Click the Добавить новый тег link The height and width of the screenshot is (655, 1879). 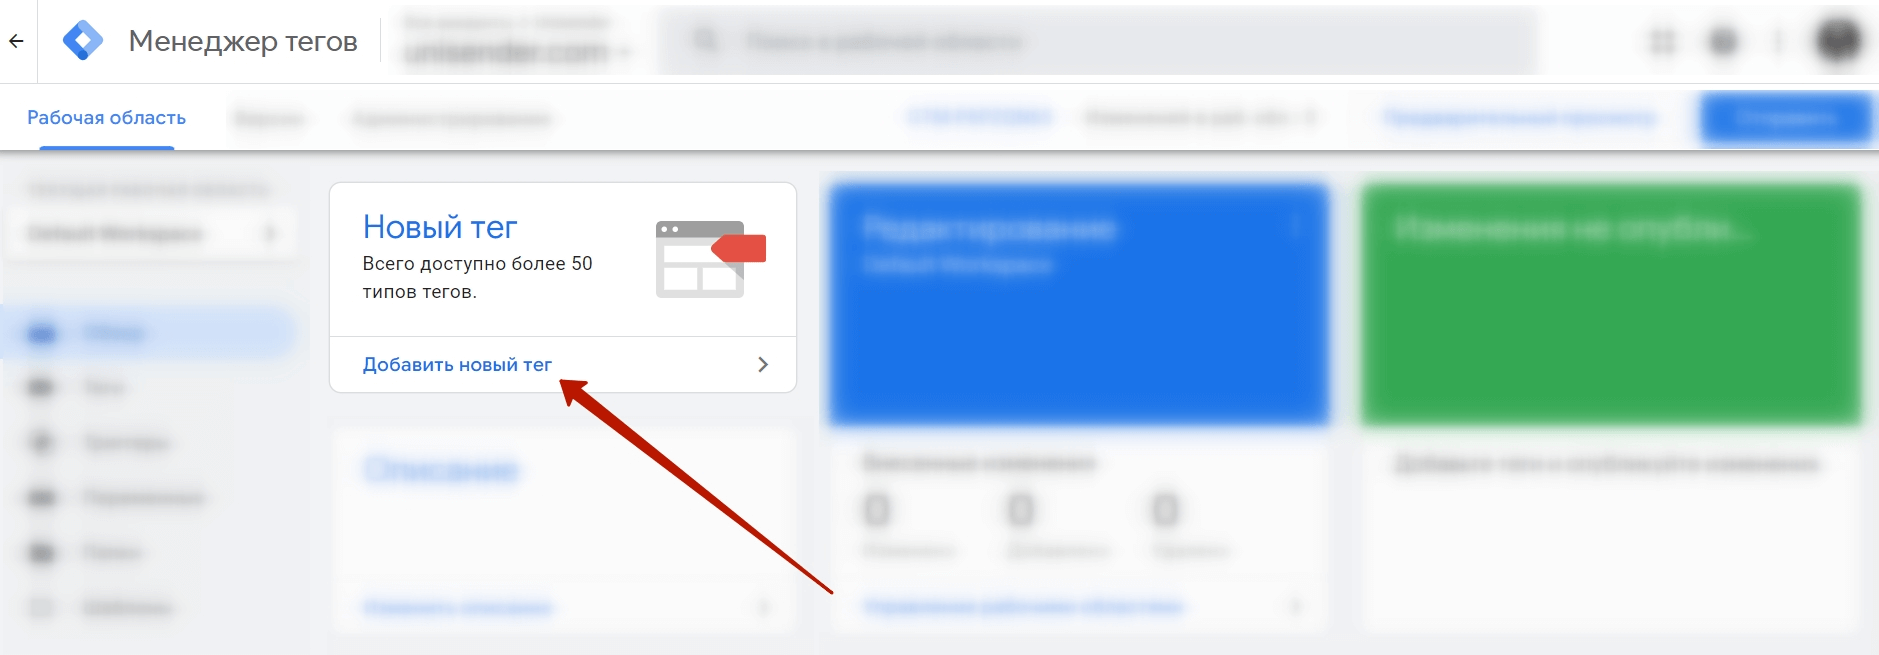point(457,365)
